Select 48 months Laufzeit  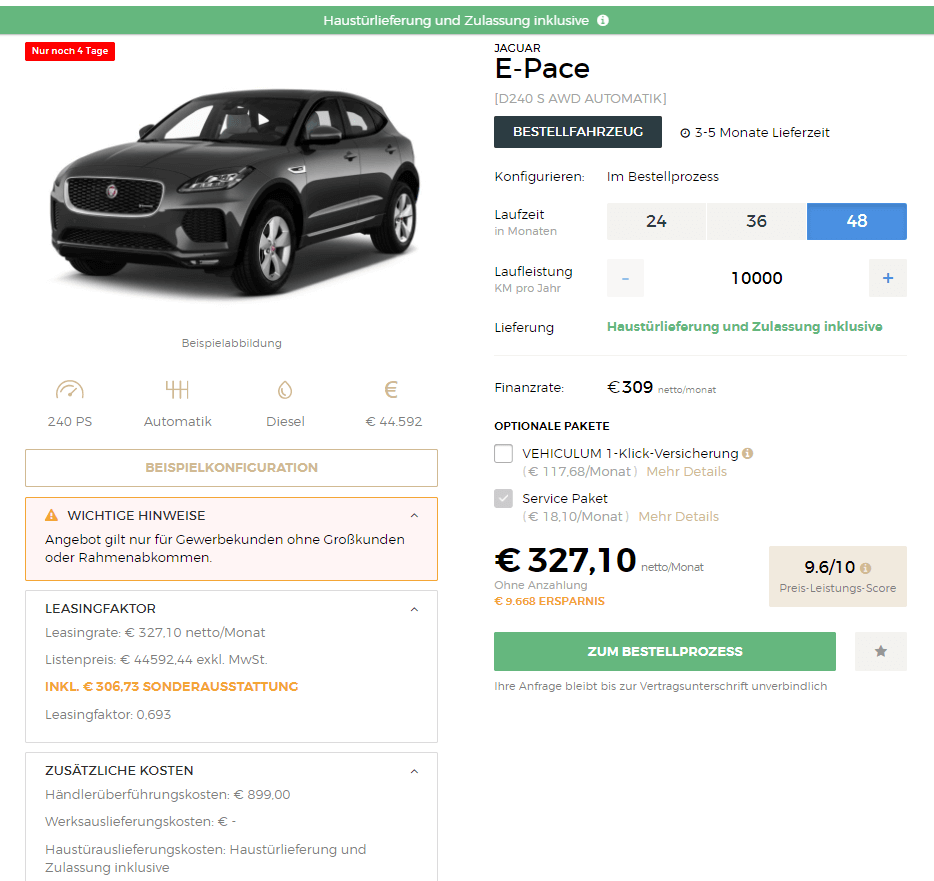click(857, 221)
